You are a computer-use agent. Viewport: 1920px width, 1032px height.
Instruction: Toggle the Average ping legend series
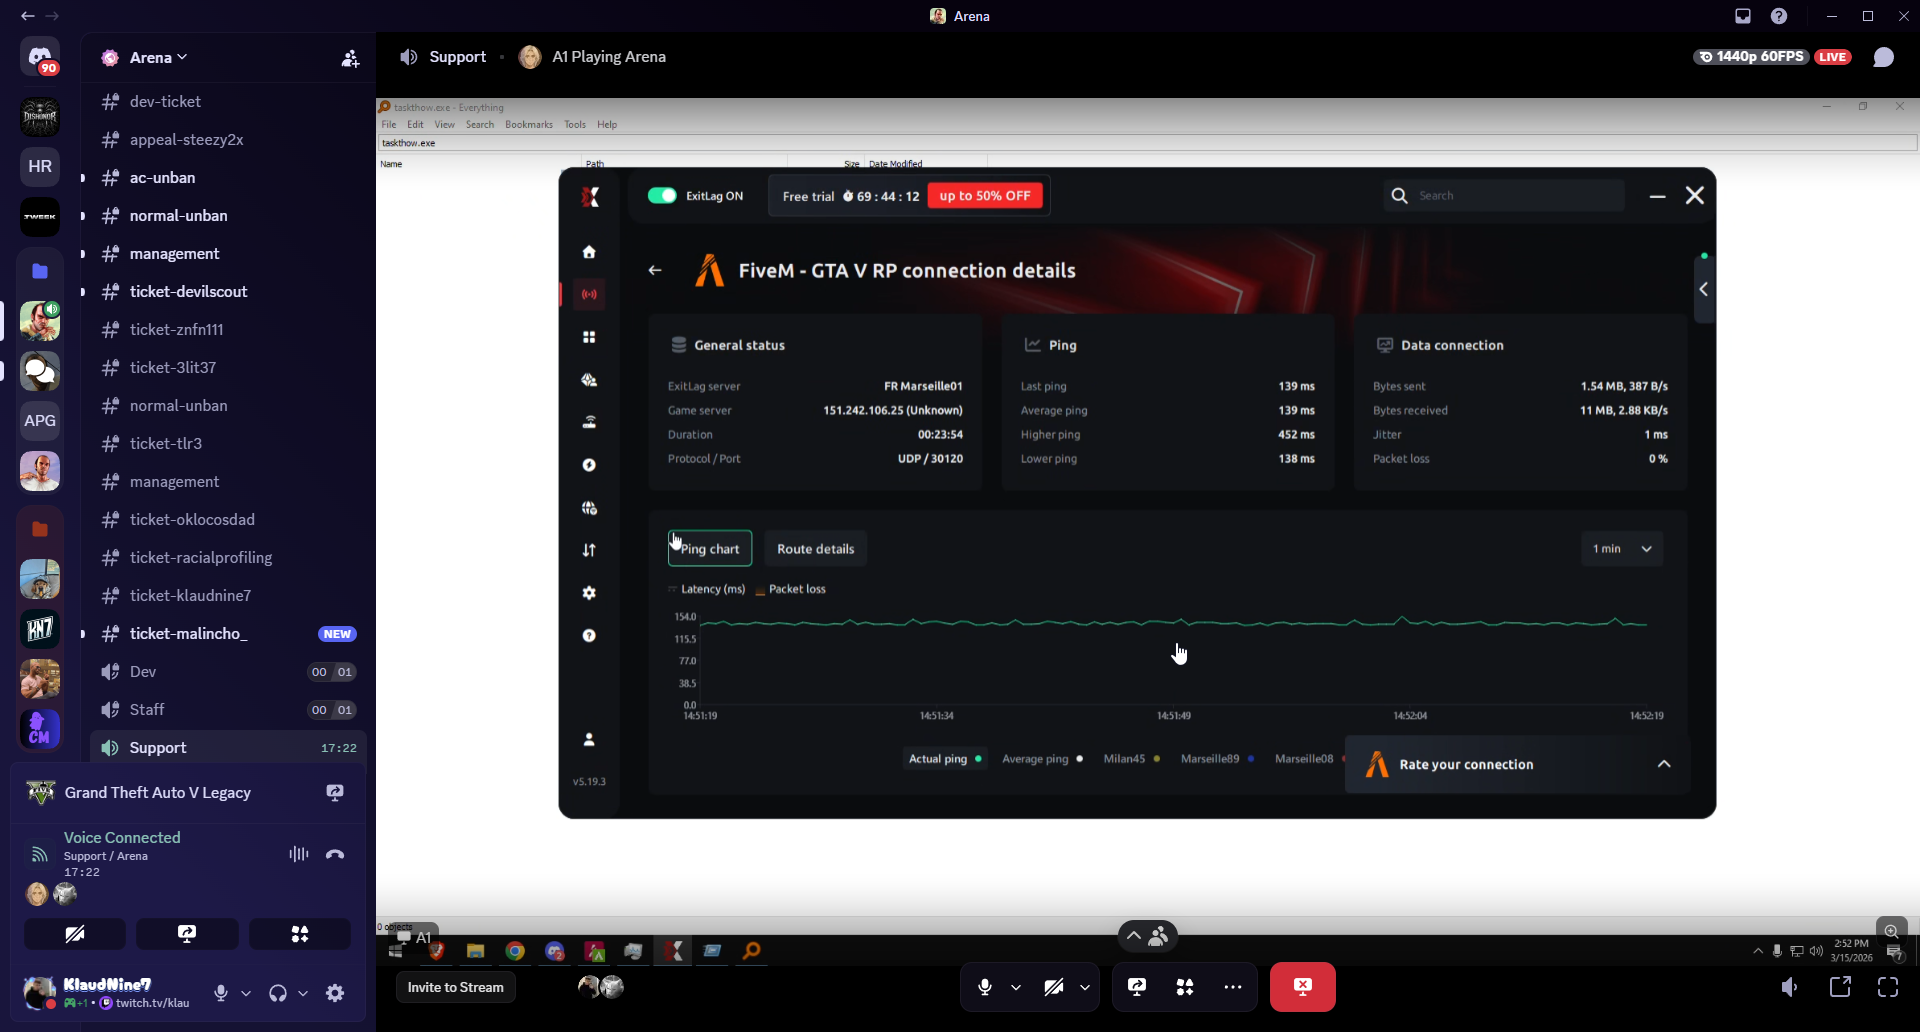tap(1042, 759)
